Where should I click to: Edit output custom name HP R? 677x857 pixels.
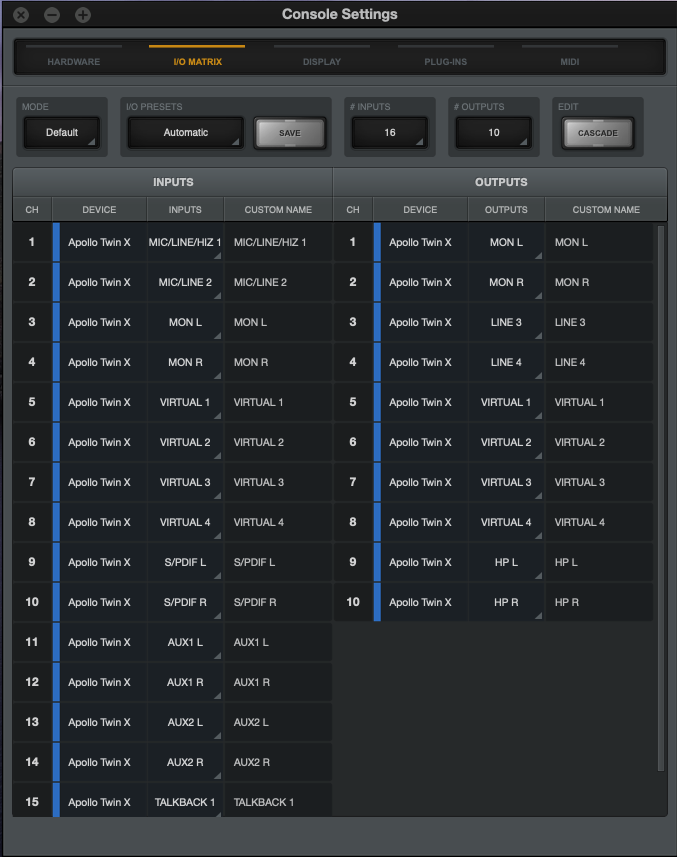pyautogui.click(x=599, y=602)
